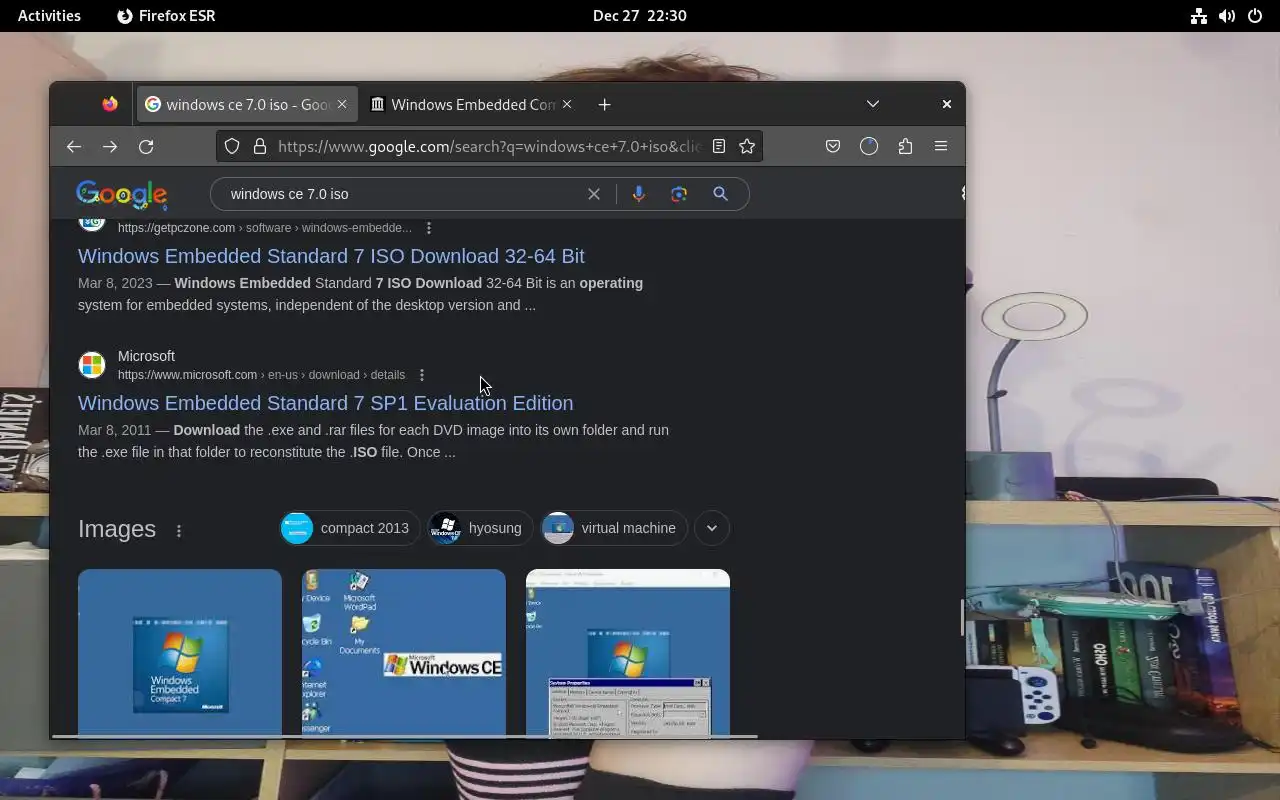
Task: Click the Microsoft site name text
Action: pos(146,356)
